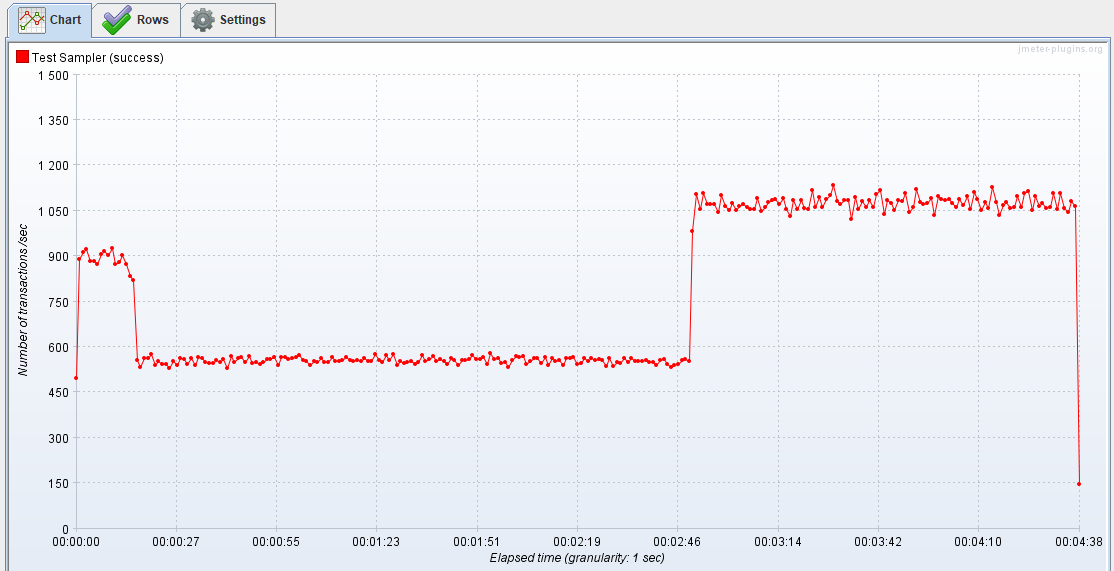Click the 'Test Sampler (success)' legend label
1114x571 pixels.
[x=98, y=58]
